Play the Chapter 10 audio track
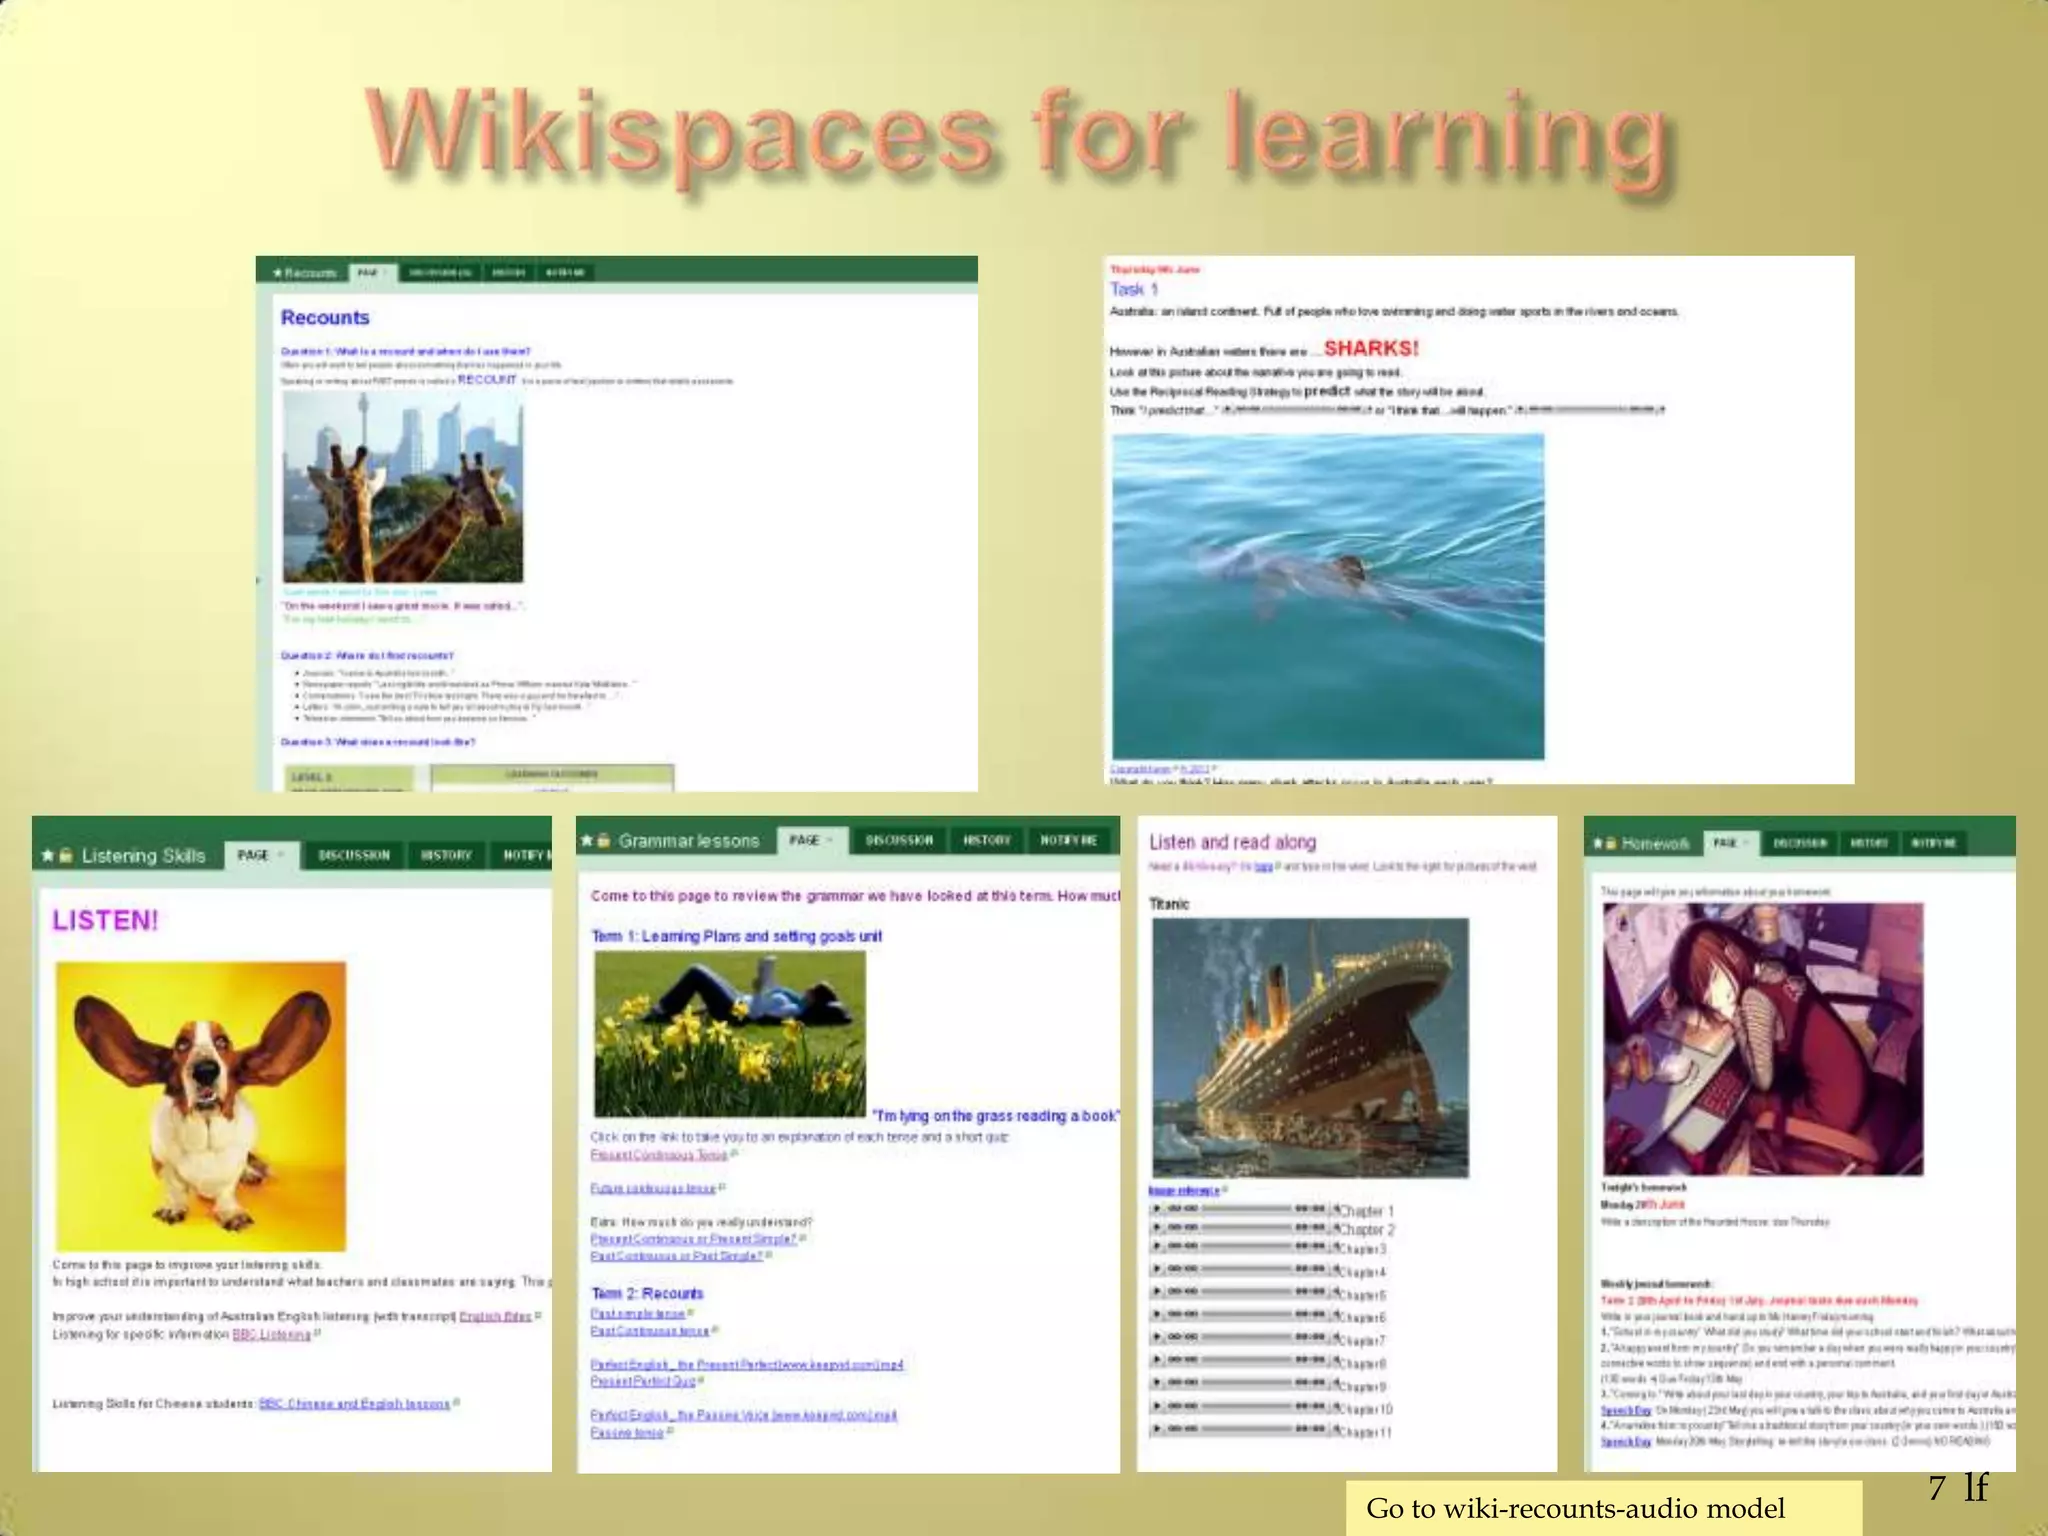This screenshot has width=2048, height=1536. (1157, 1406)
